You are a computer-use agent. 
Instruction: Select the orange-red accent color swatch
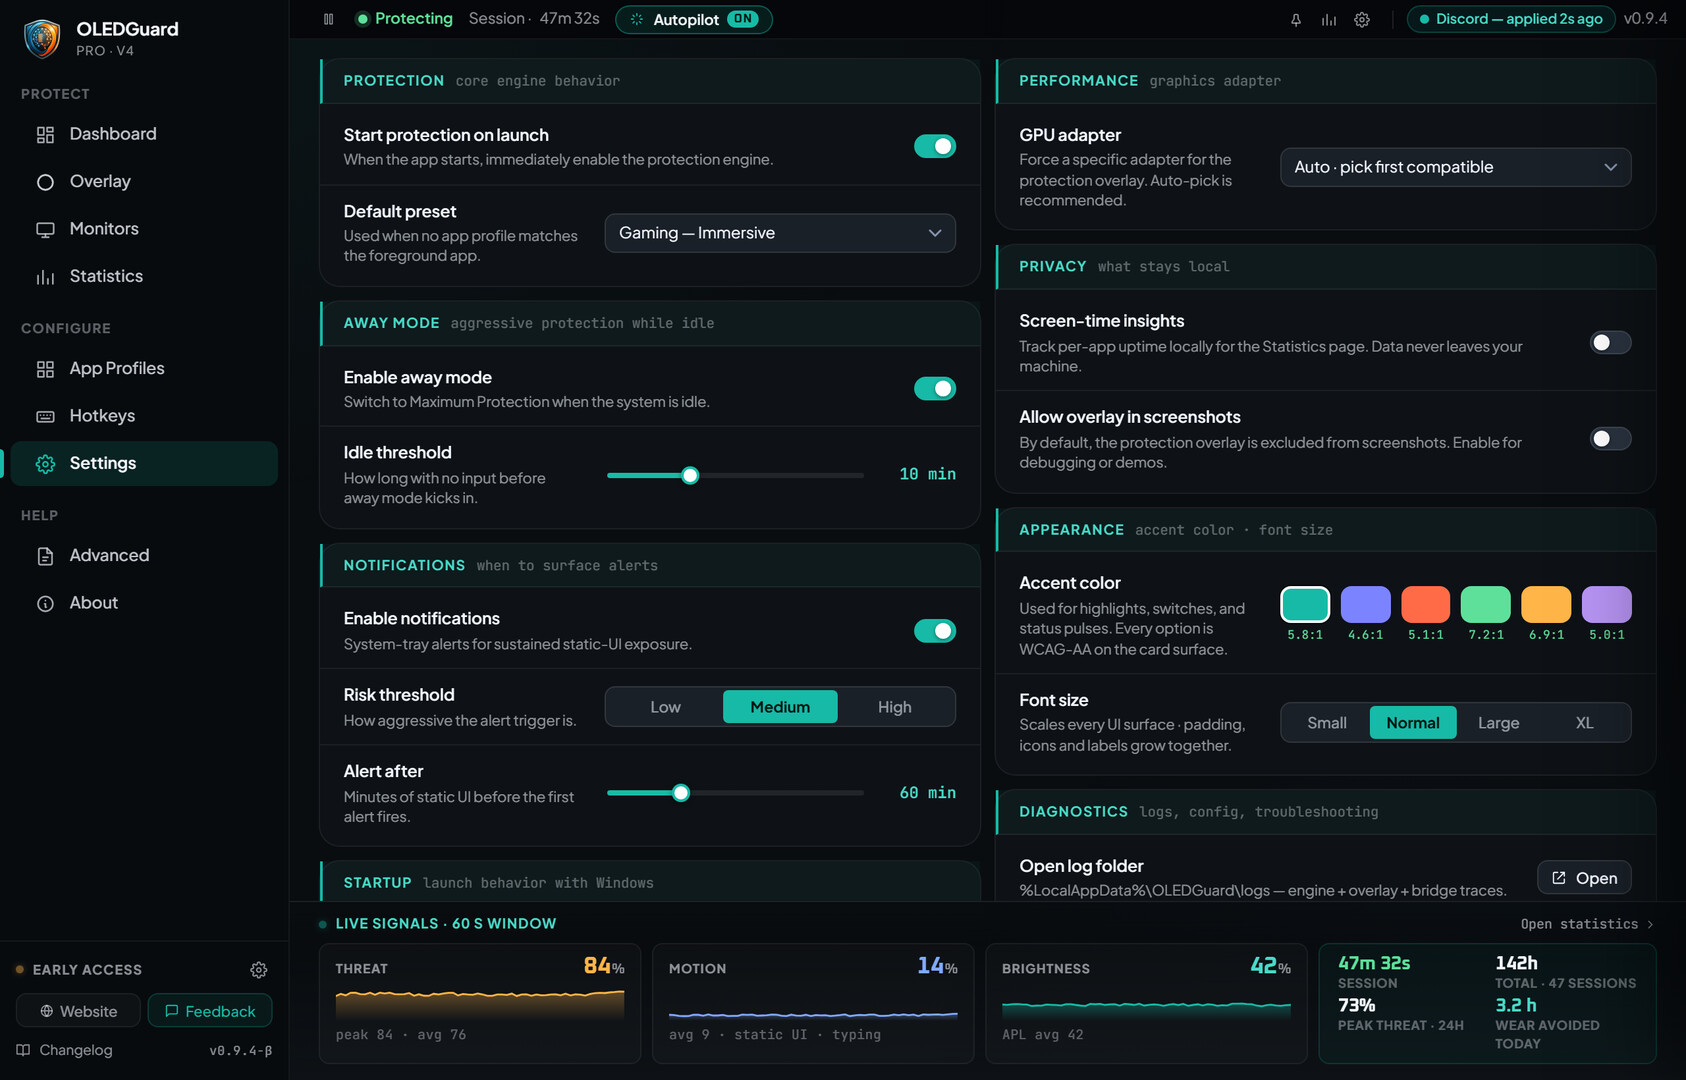(x=1426, y=604)
